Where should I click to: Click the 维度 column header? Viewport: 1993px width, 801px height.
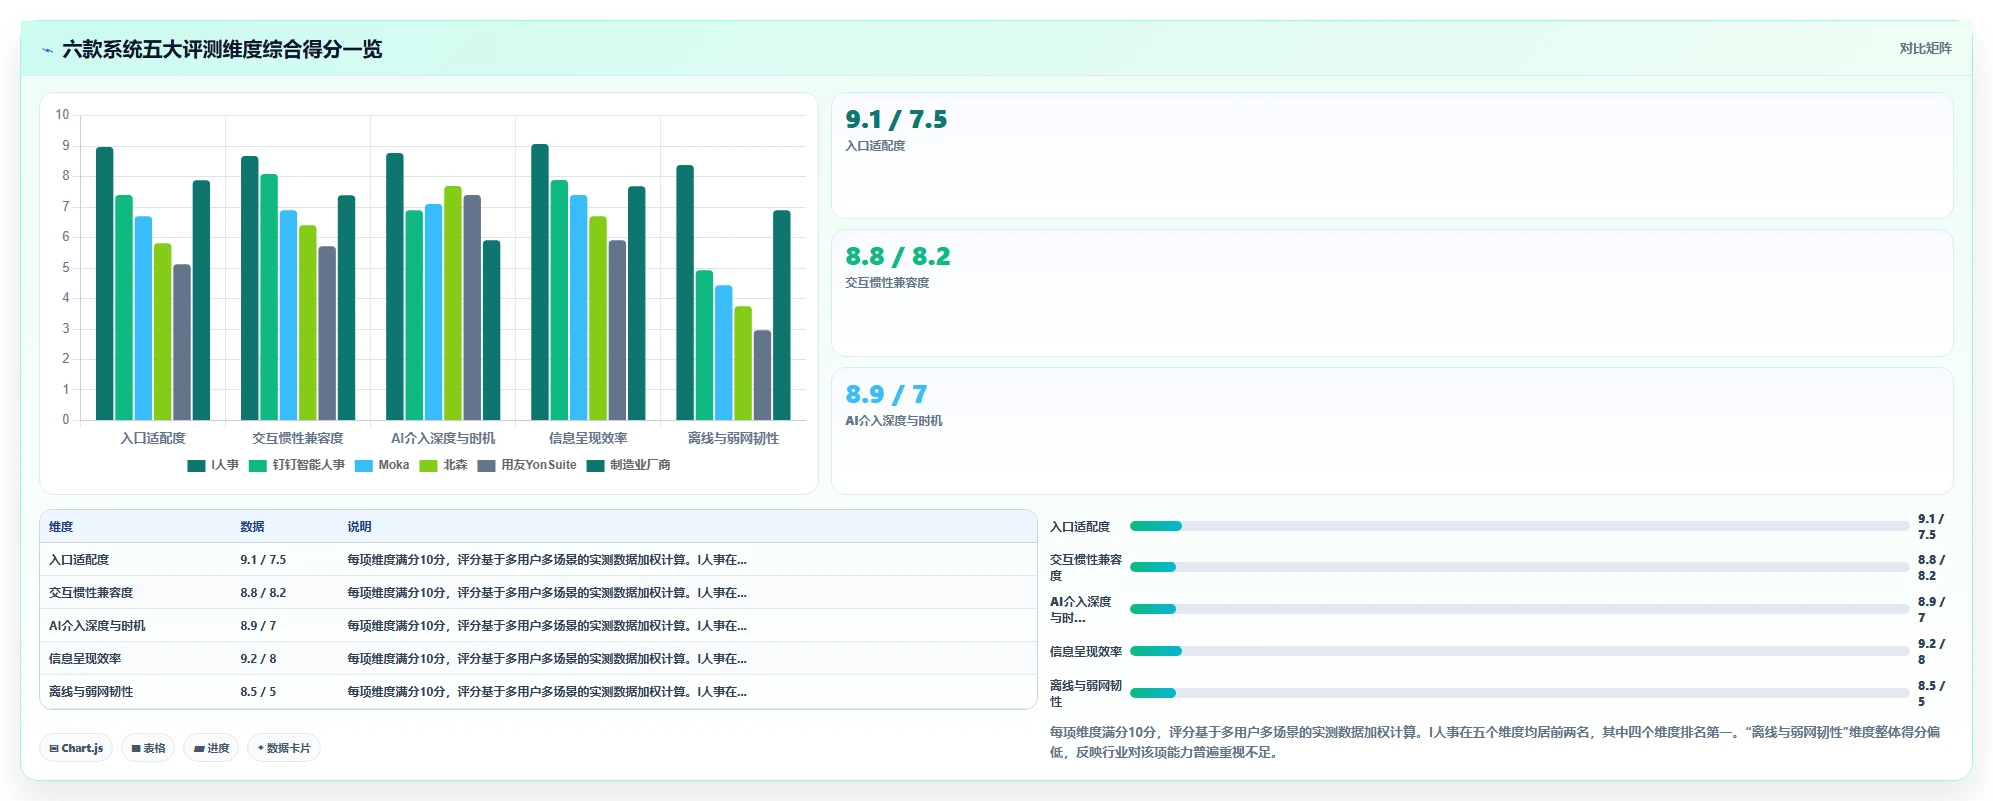61,527
